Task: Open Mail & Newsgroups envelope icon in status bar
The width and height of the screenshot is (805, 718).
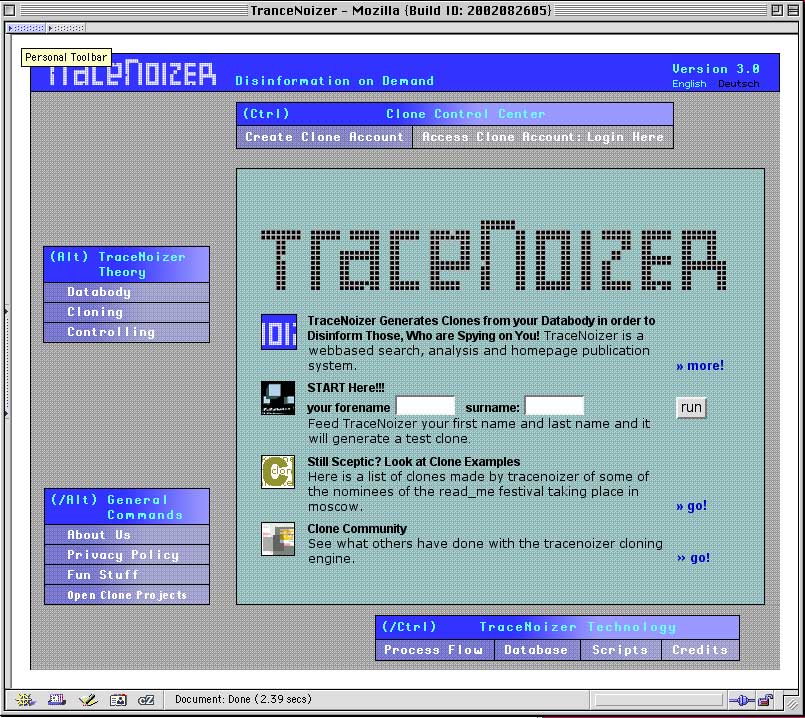Action: click(x=56, y=700)
